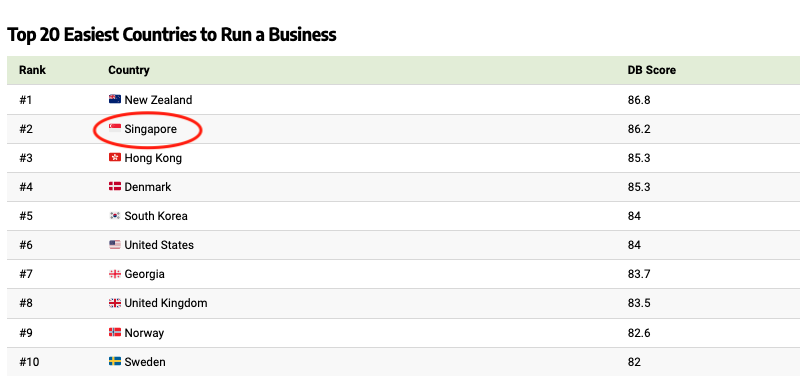
Task: Select the Rank column header
Action: click(32, 70)
